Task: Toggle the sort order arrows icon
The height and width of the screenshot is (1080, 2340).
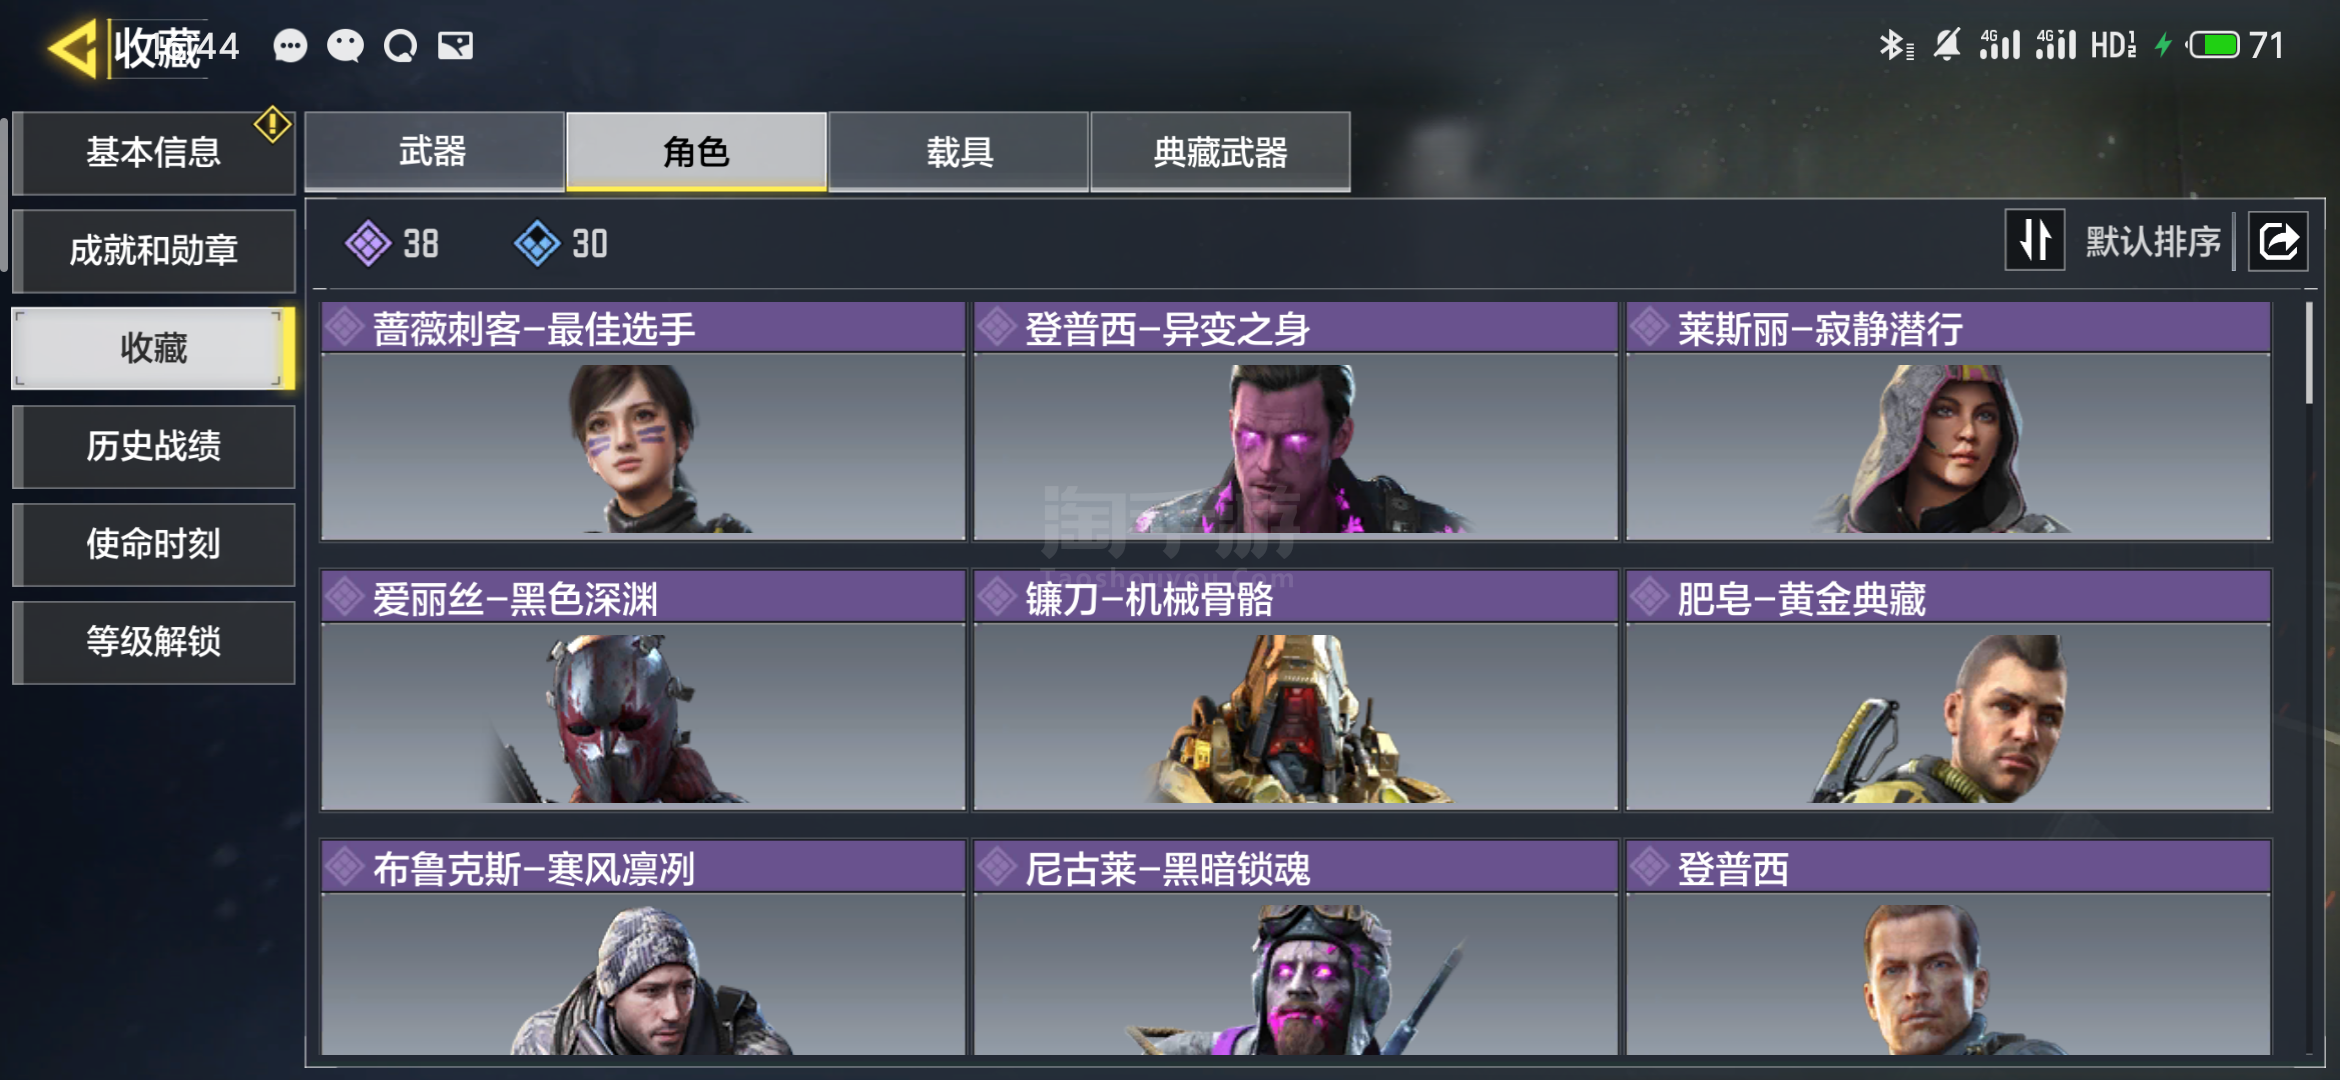Action: 2034,240
